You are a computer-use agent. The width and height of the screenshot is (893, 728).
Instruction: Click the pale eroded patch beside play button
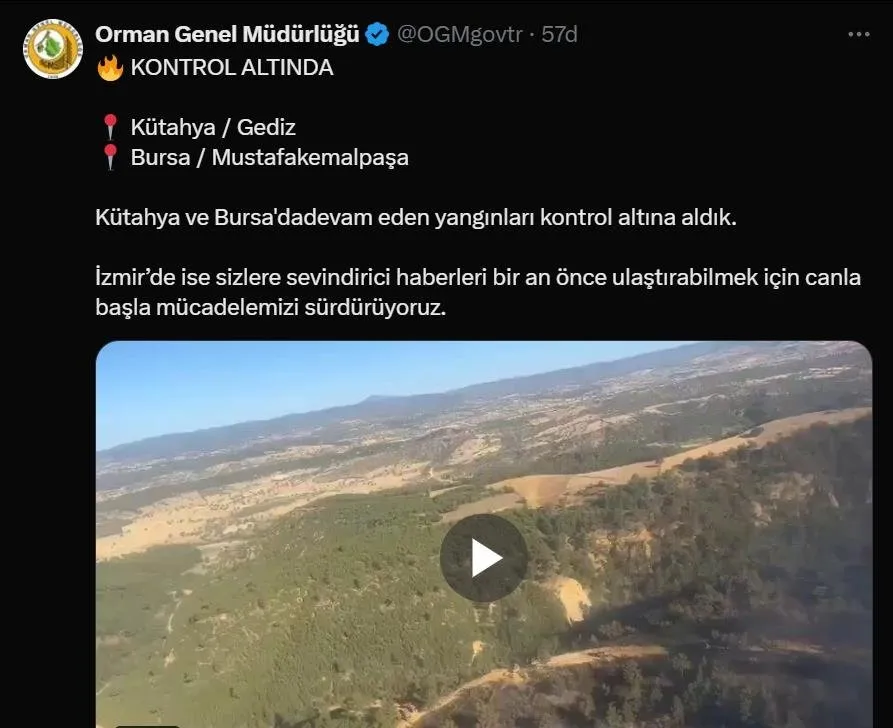point(572,599)
